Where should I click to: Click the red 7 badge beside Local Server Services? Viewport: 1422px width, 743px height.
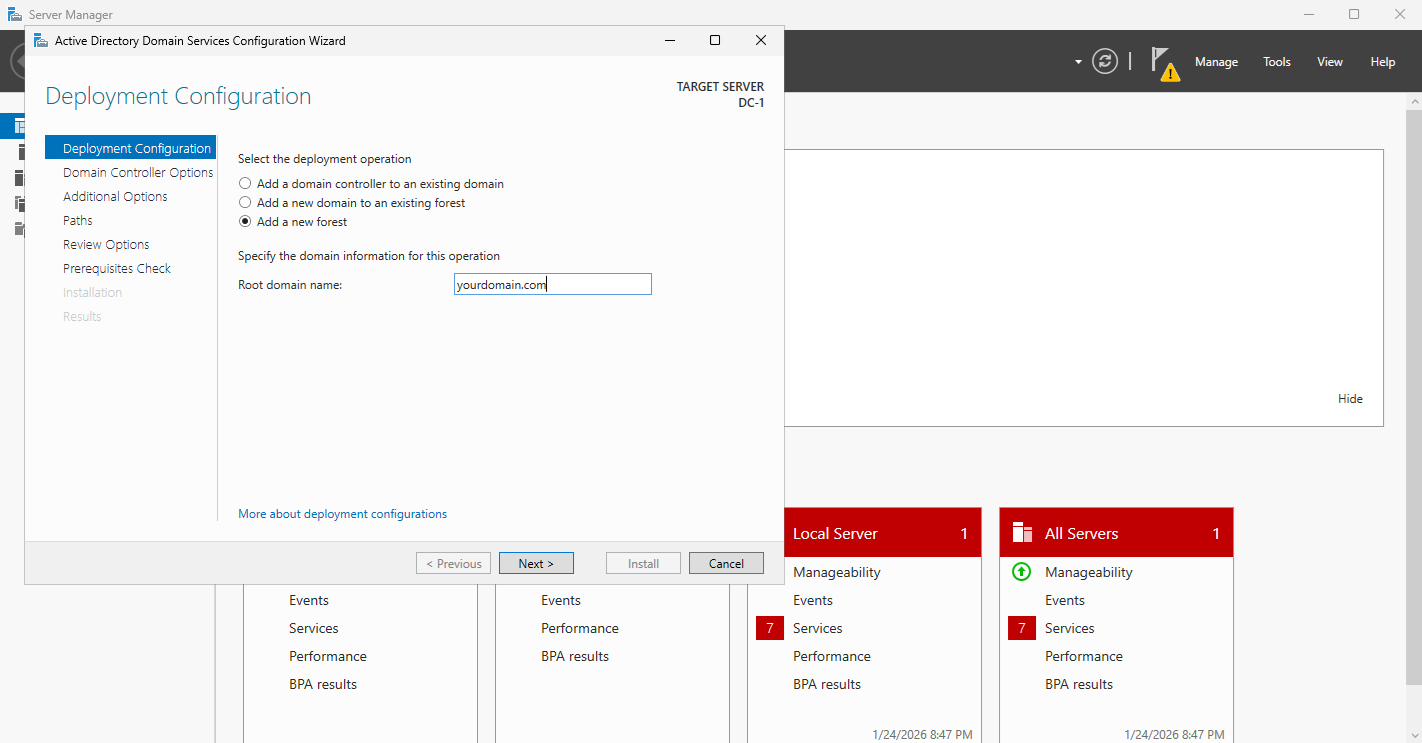coord(770,628)
